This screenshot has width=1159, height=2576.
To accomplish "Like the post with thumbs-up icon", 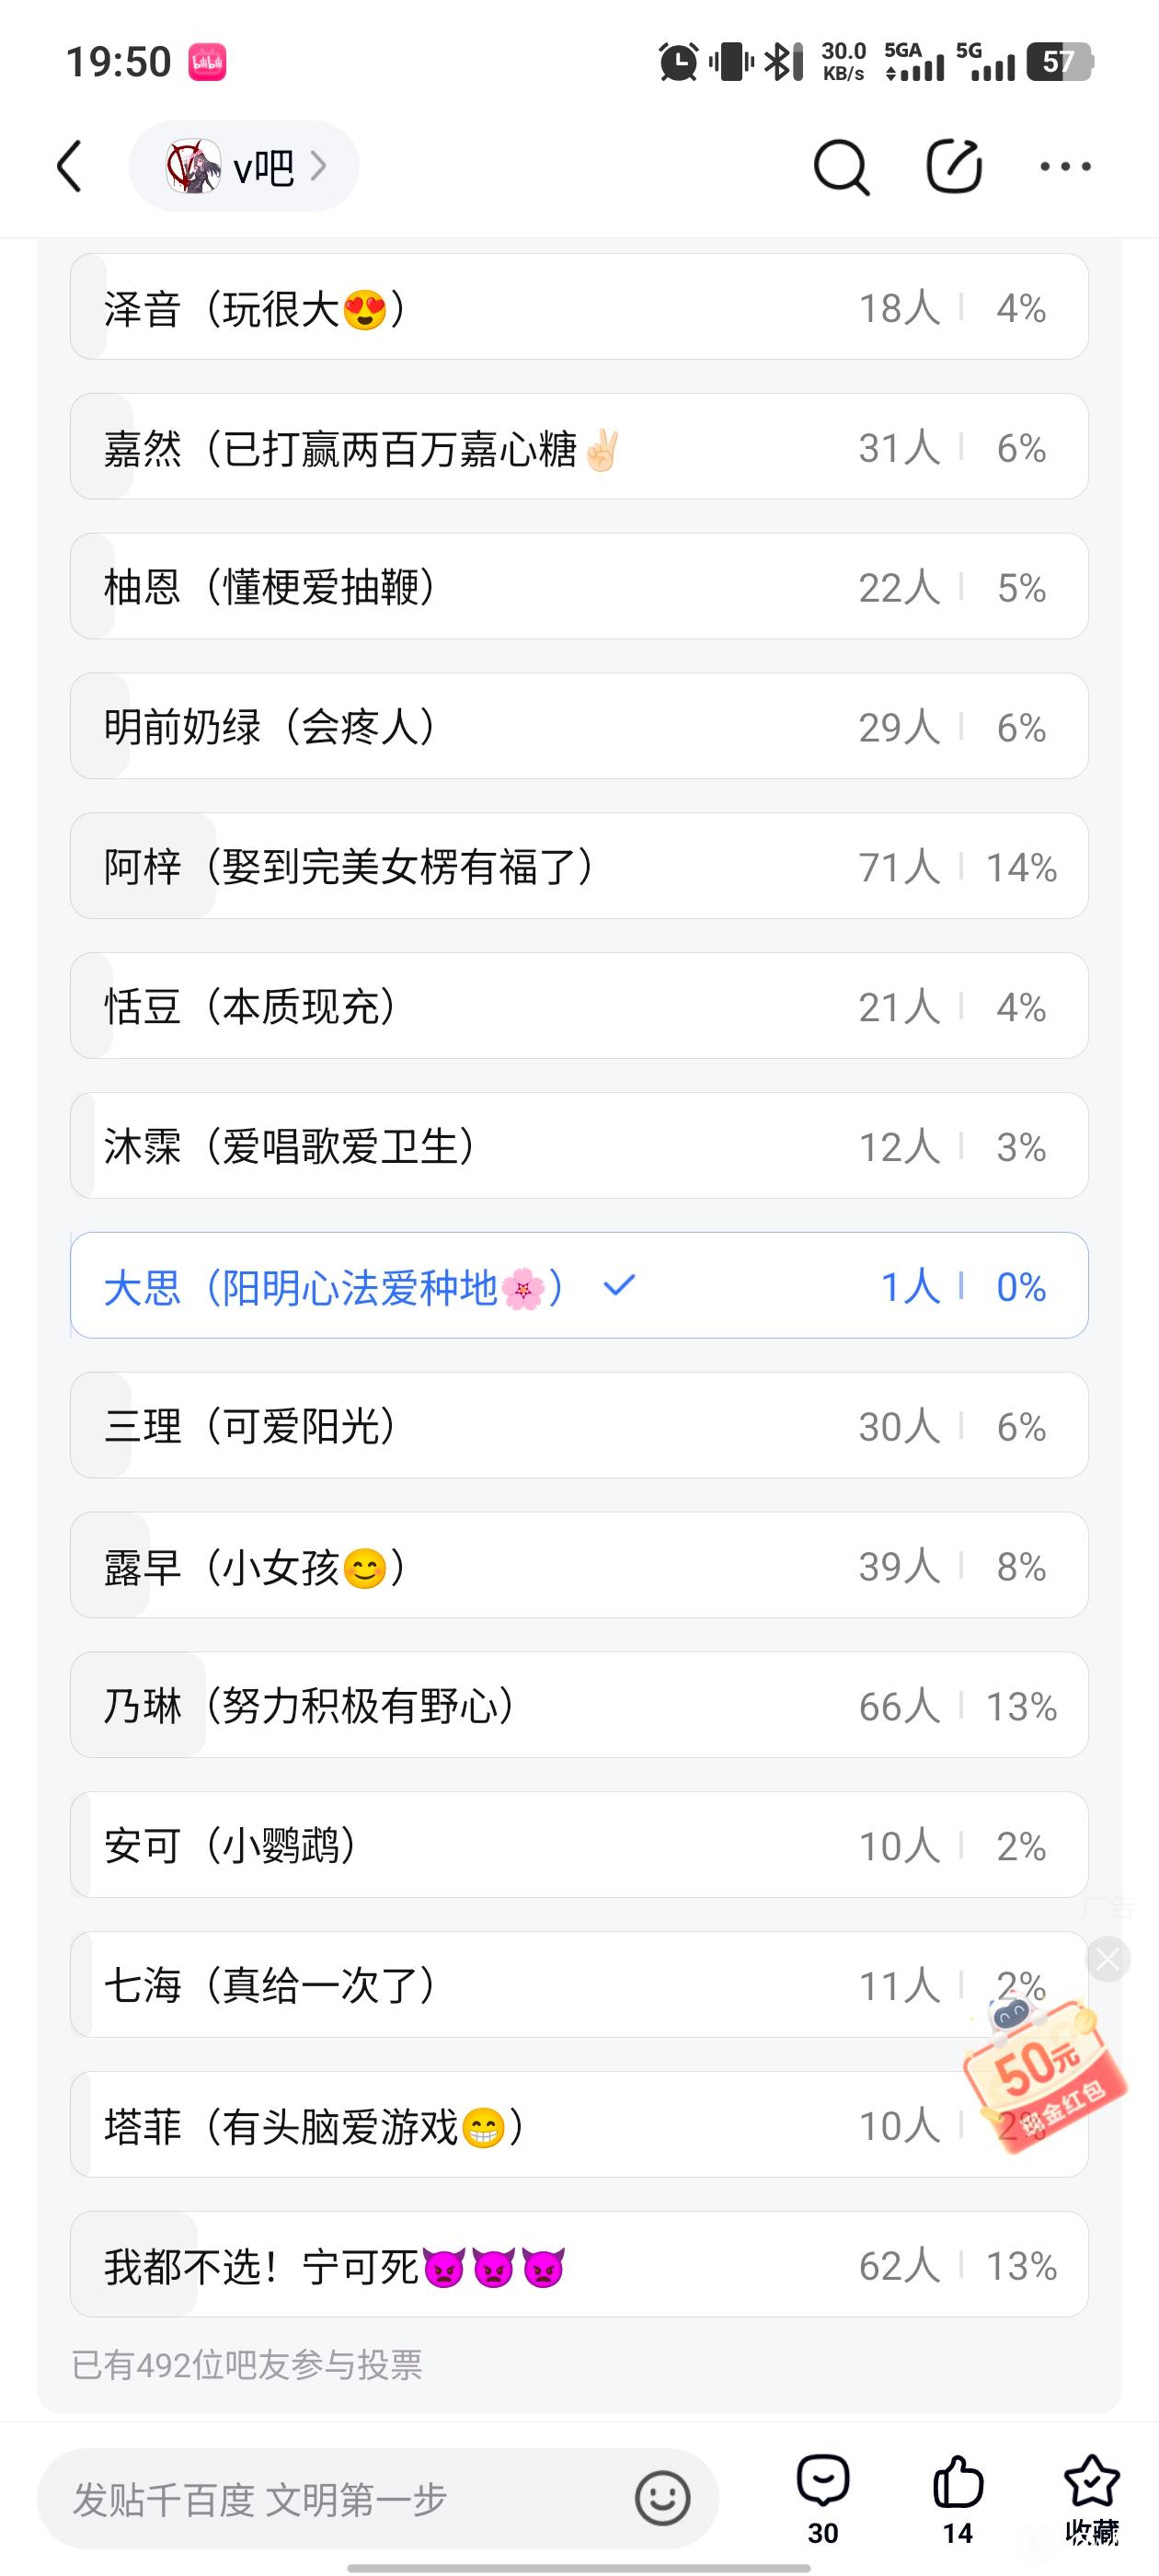I will point(957,2482).
